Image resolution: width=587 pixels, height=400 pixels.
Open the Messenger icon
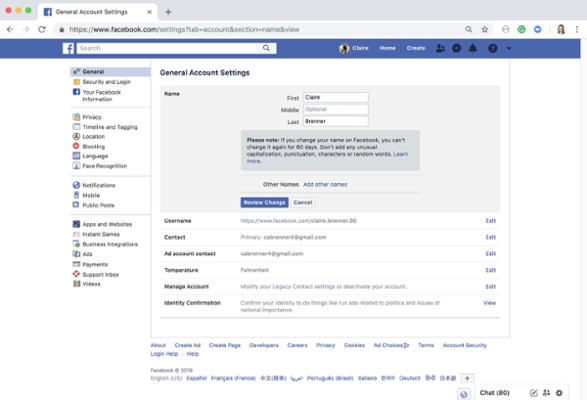(456, 48)
